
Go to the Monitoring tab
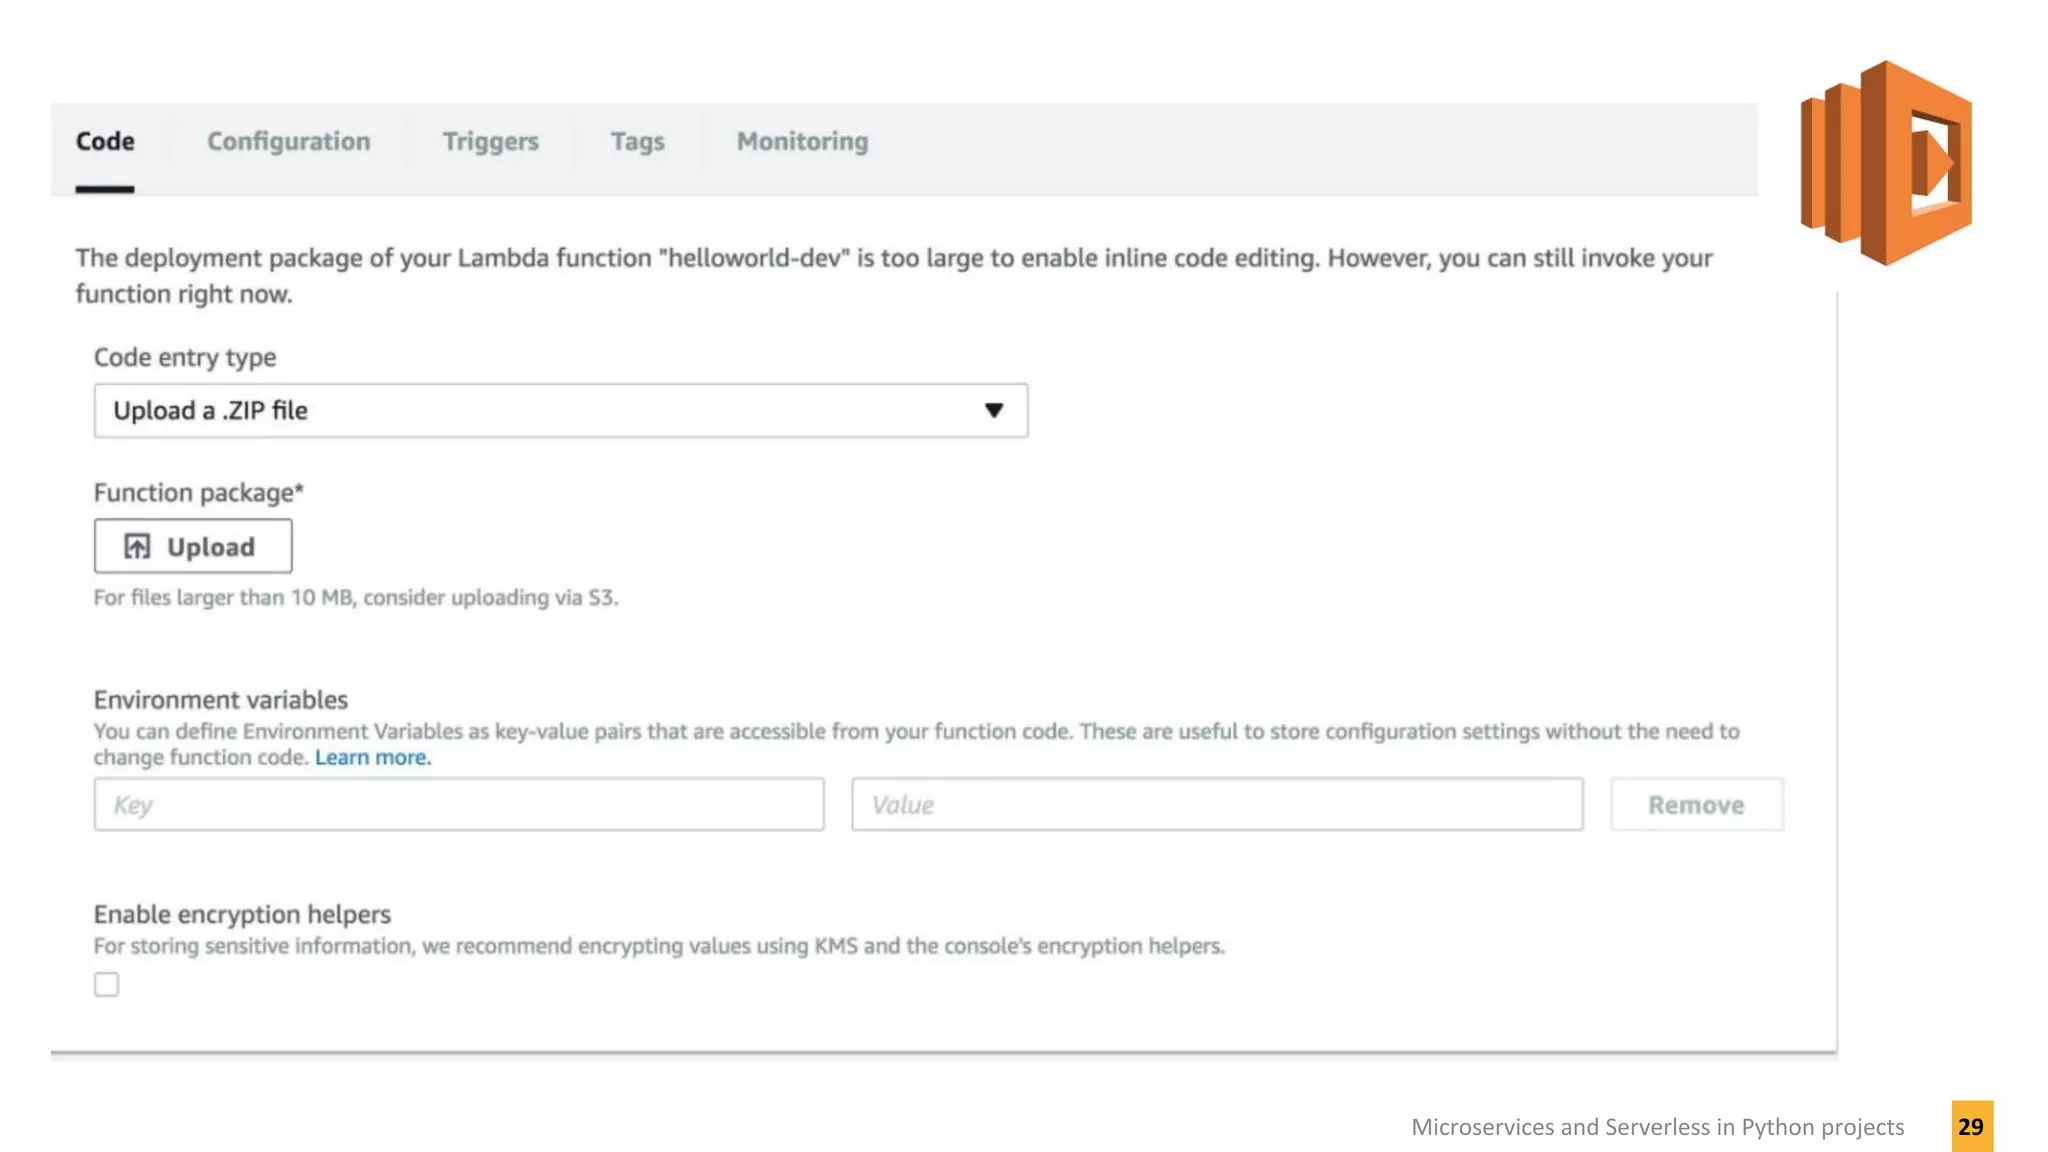click(x=802, y=142)
